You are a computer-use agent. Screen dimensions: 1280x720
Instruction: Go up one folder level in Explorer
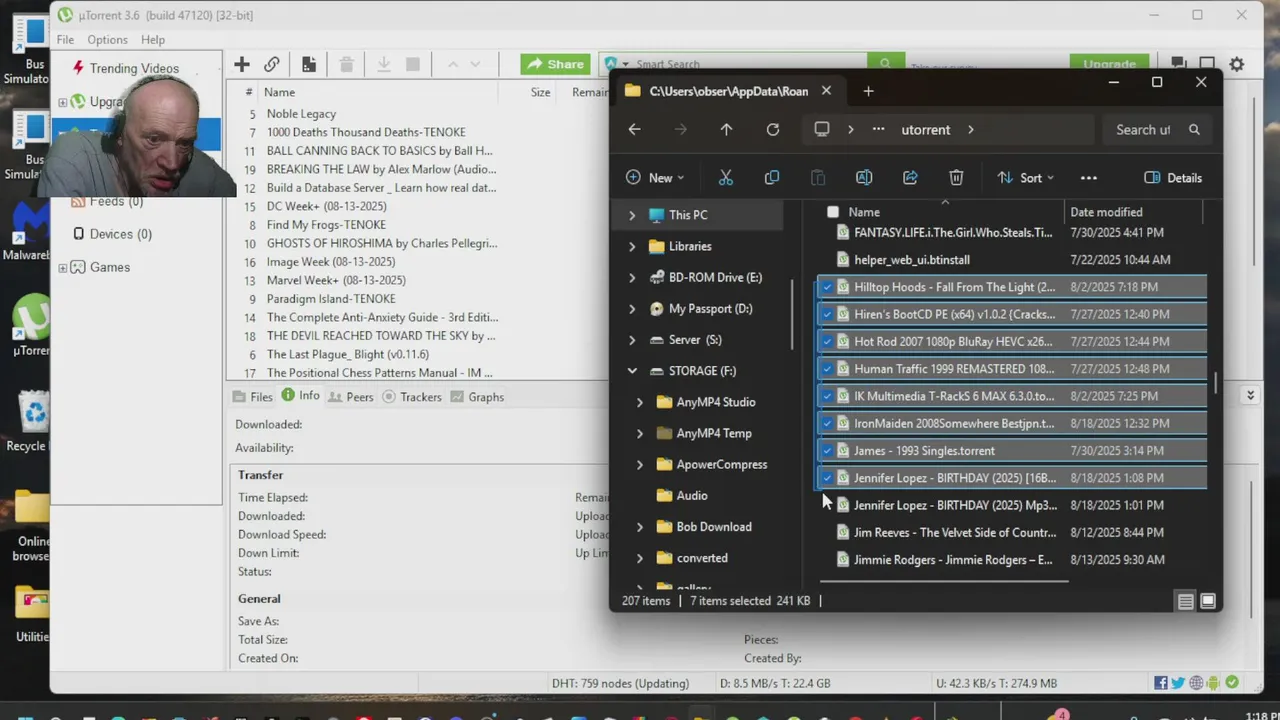[x=726, y=129]
